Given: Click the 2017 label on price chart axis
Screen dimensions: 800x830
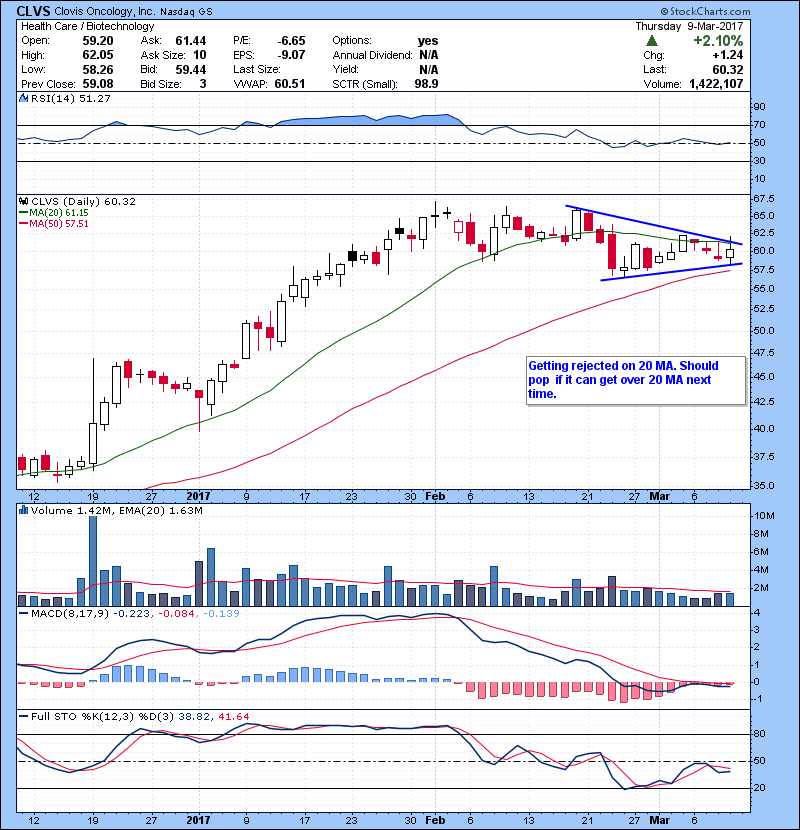Looking at the screenshot, I should [x=199, y=497].
